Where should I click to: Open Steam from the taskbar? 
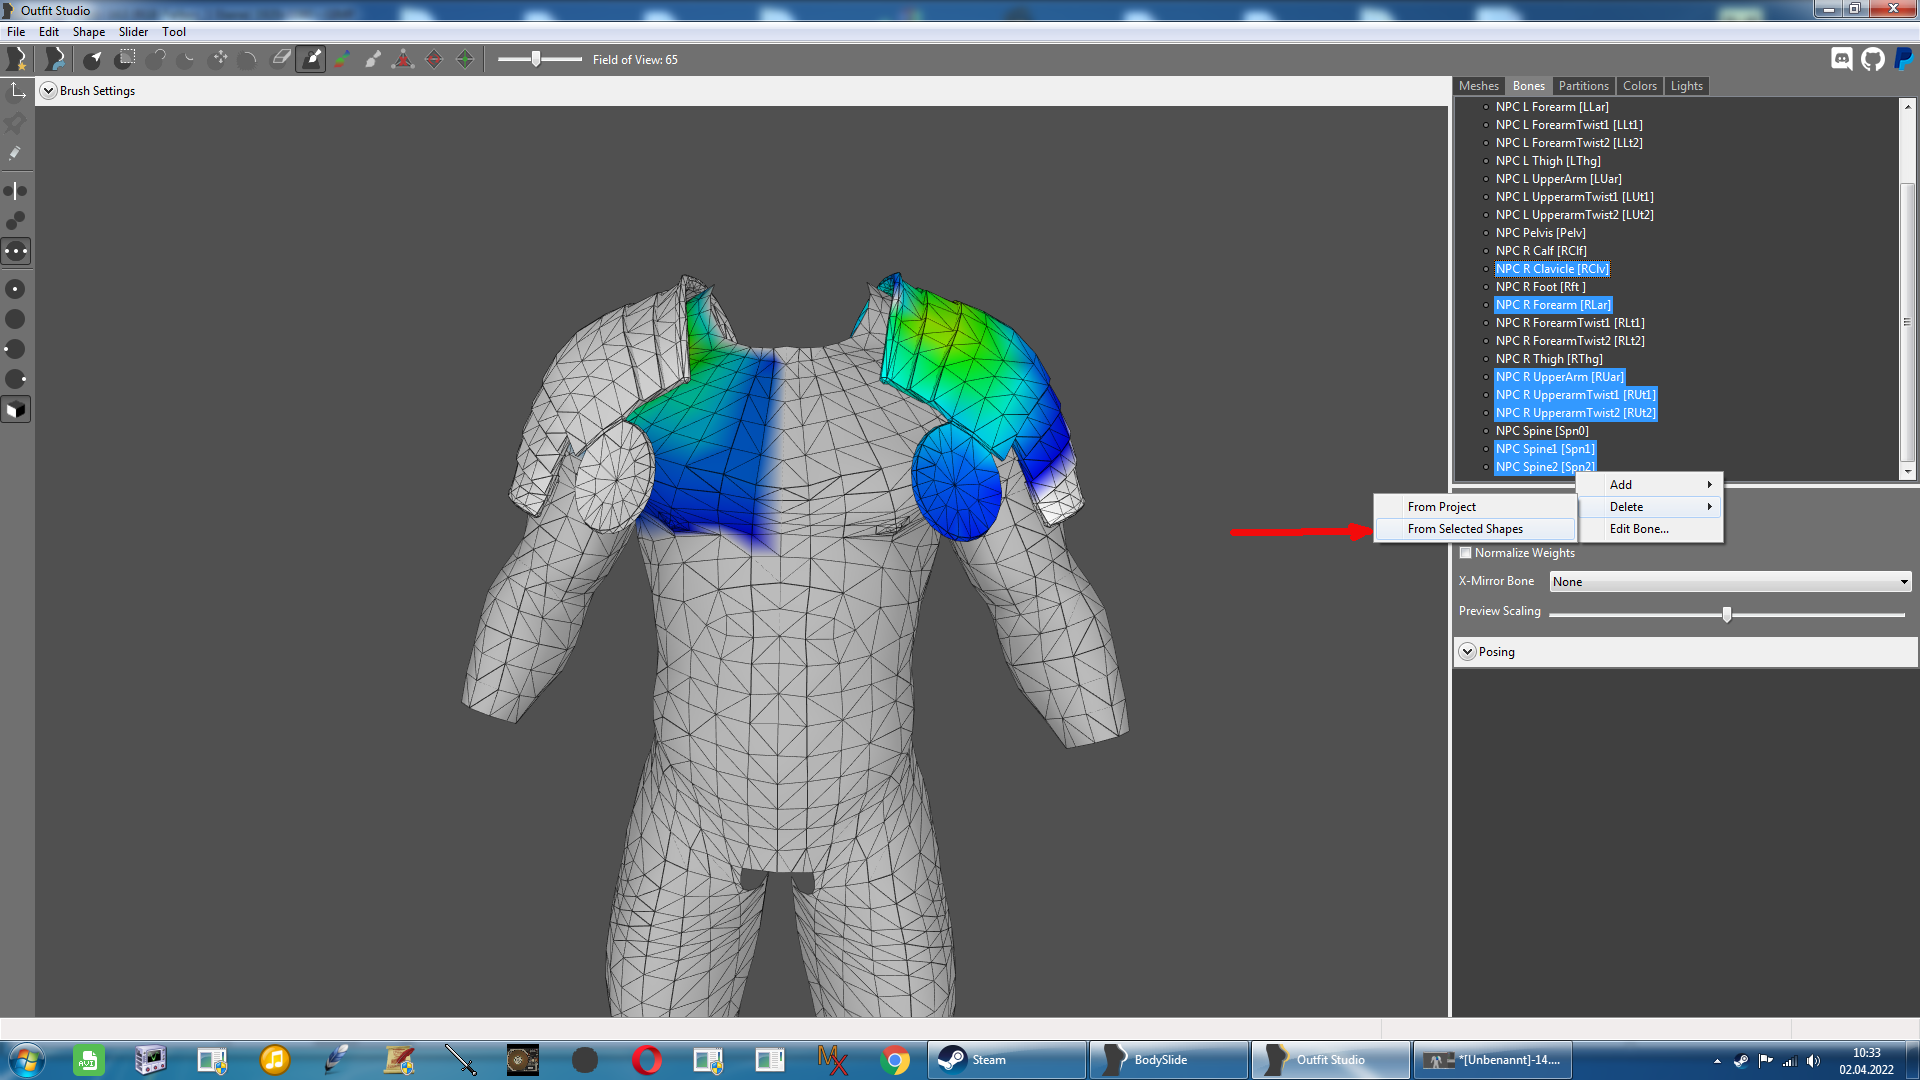(x=1007, y=1060)
